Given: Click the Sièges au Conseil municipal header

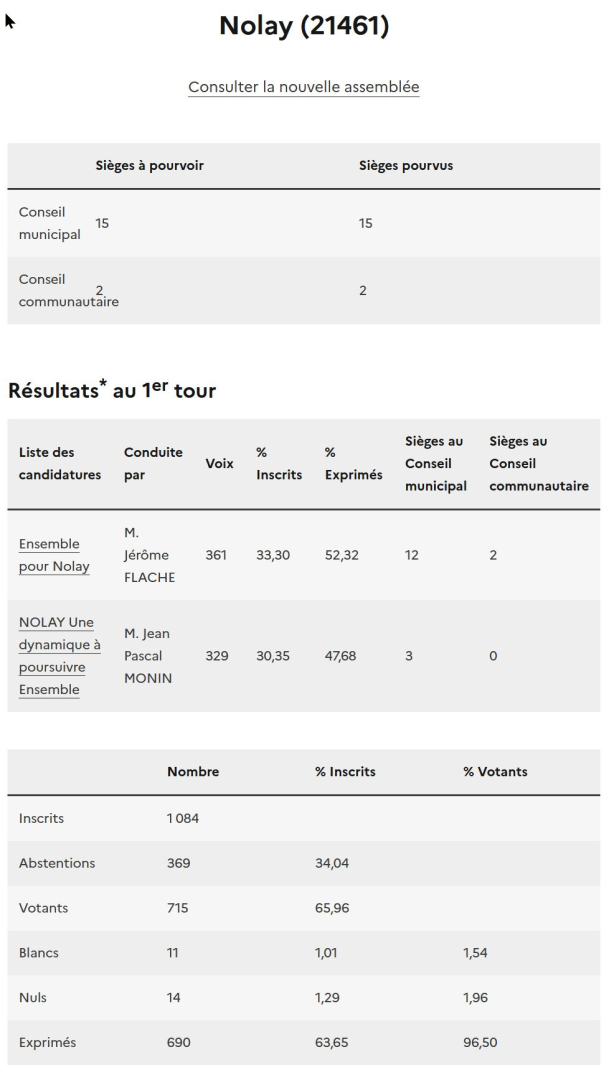Looking at the screenshot, I should tap(435, 464).
